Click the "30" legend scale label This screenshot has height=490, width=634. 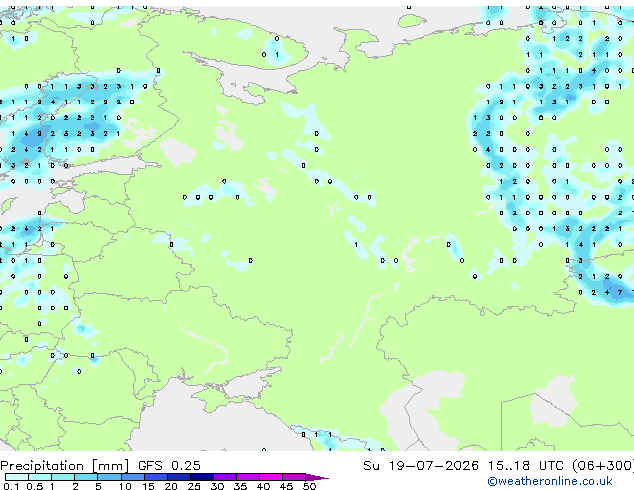(217, 486)
